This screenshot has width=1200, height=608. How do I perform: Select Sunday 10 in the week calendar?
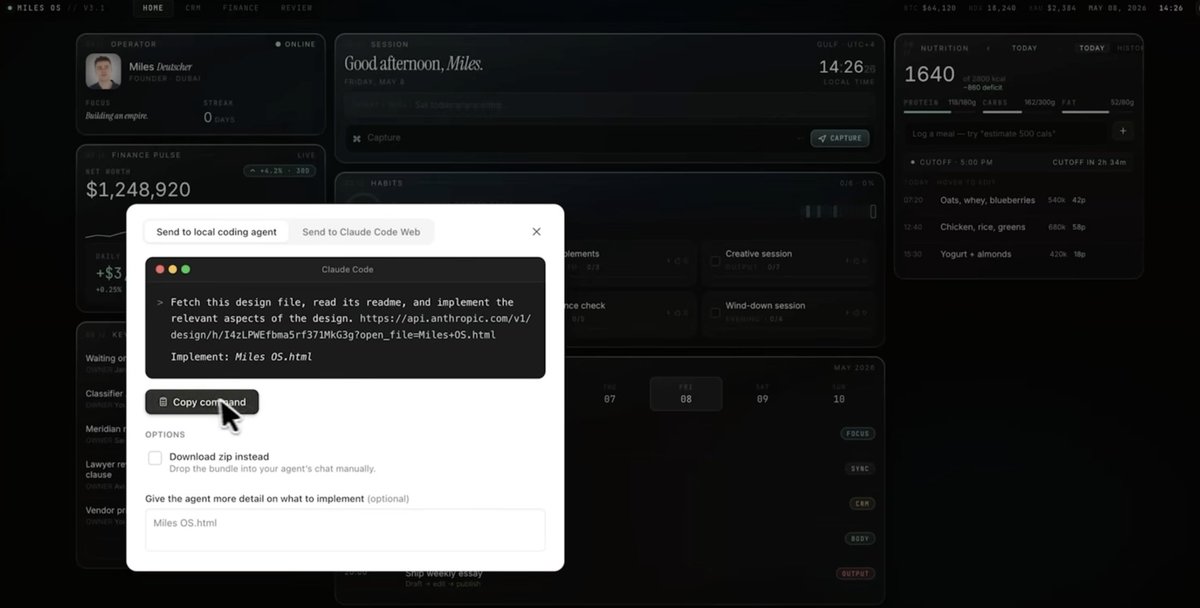(x=838, y=394)
